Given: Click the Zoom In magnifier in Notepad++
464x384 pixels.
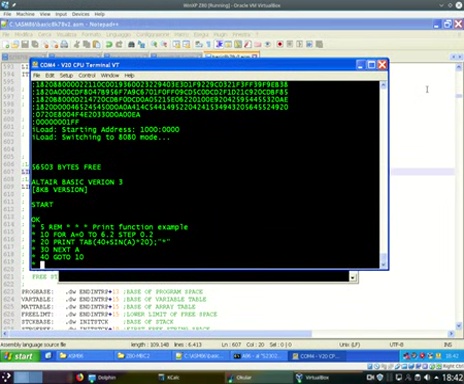Looking at the screenshot, I should coord(154,44).
